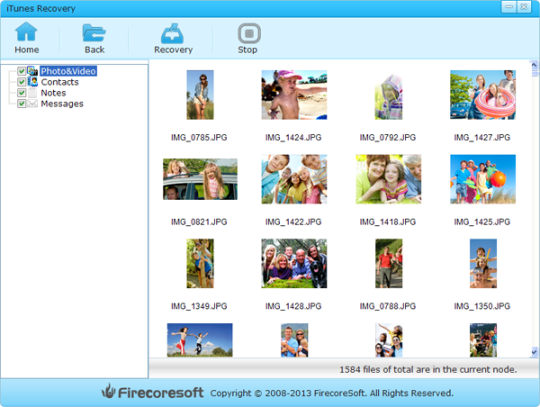This screenshot has height=407, width=540.
Task: Select the Contacts tree node
Action: (x=60, y=82)
